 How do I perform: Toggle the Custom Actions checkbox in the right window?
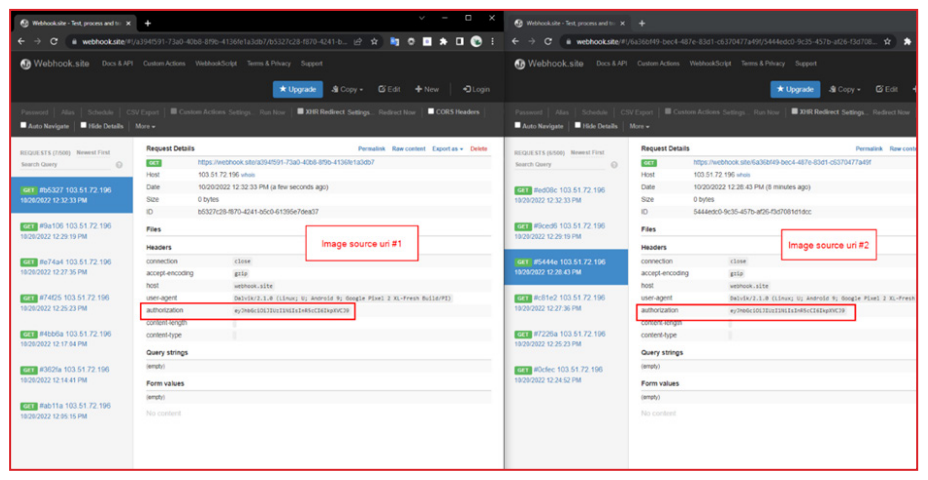coord(668,111)
